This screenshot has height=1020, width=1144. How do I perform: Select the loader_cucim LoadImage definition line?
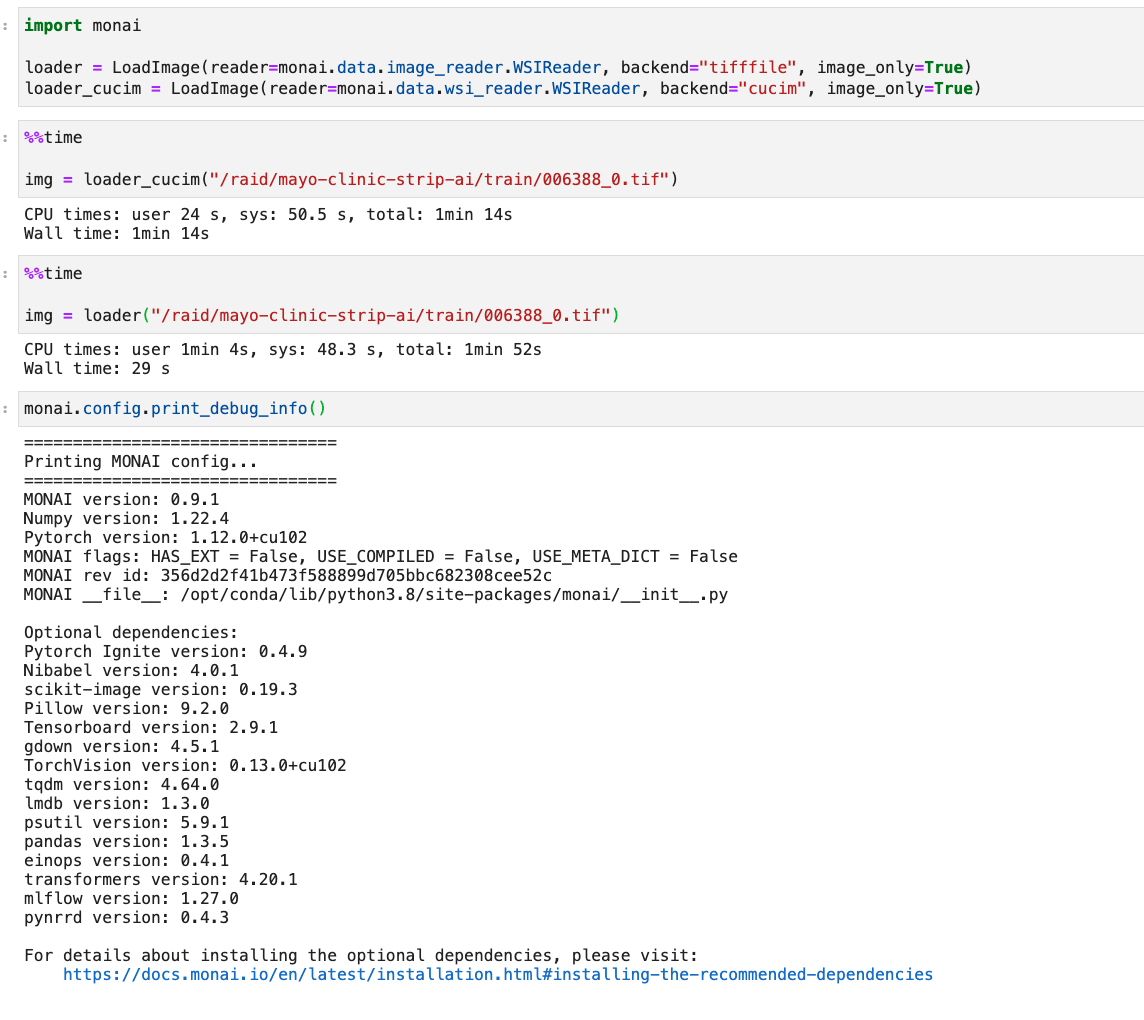click(x=503, y=89)
